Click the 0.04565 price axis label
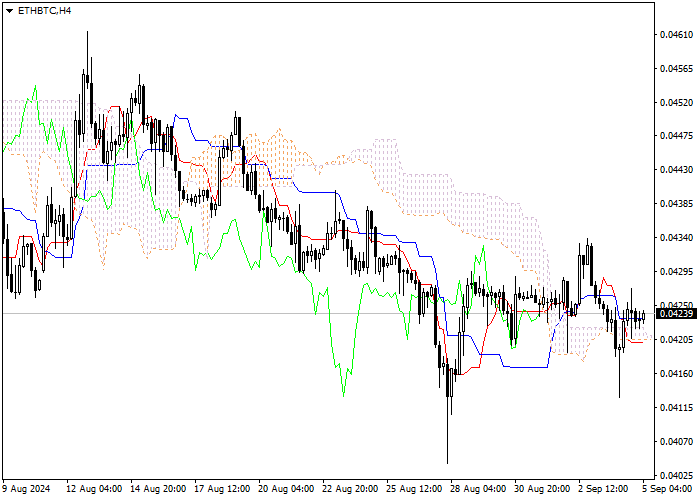This screenshot has width=700, height=500. click(x=677, y=69)
